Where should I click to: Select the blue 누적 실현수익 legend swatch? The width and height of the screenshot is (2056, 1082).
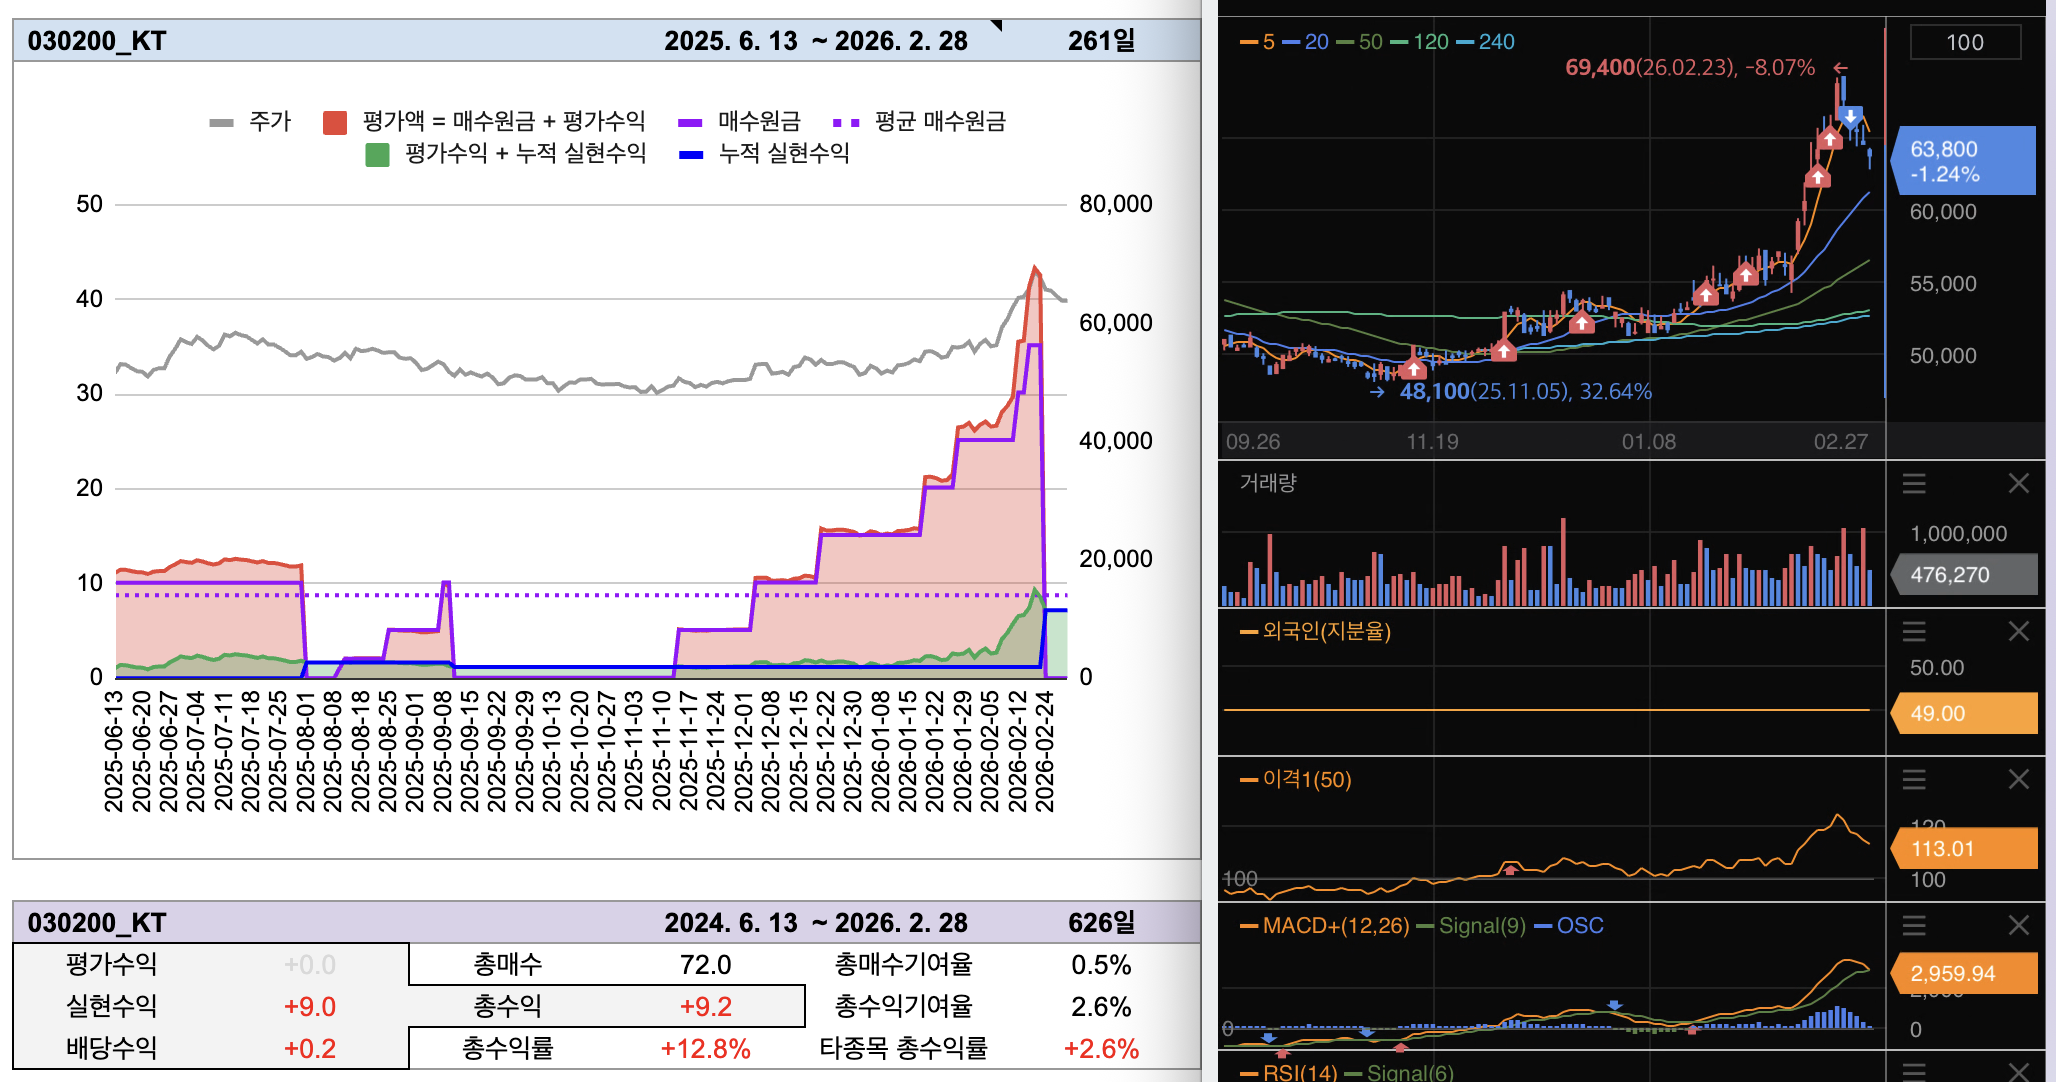(x=690, y=155)
